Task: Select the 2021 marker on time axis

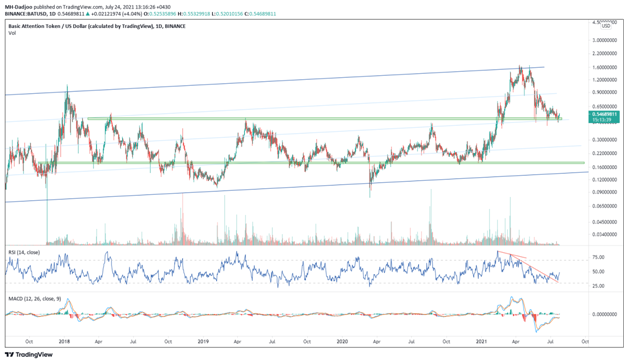Action: pyautogui.click(x=481, y=342)
